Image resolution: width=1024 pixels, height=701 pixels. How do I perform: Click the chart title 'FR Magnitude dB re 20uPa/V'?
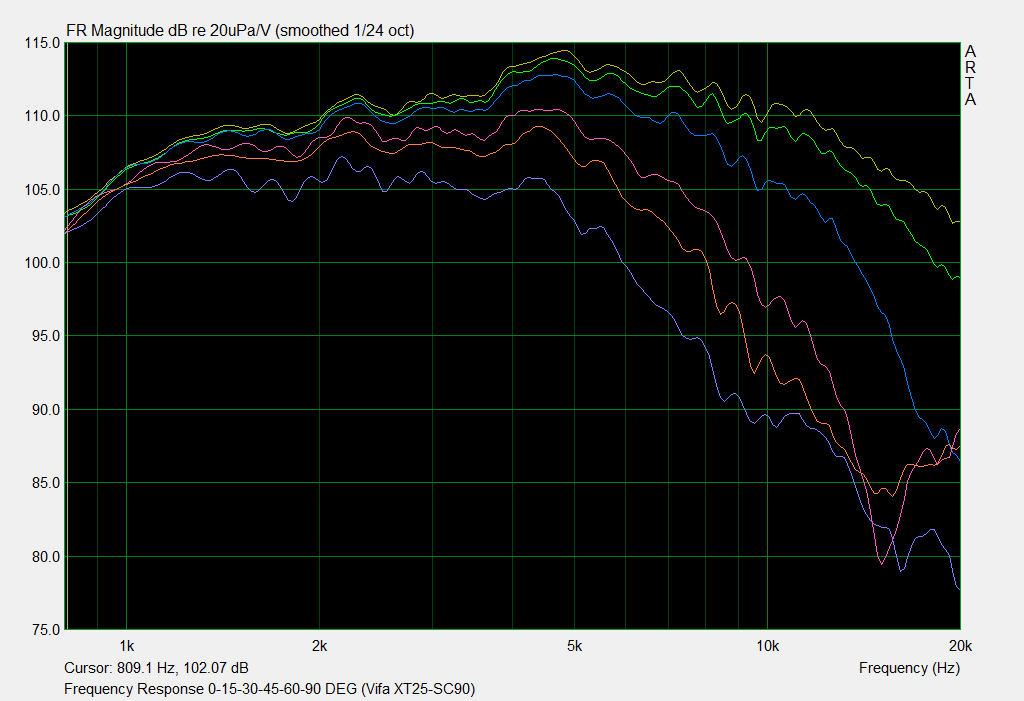(x=169, y=31)
